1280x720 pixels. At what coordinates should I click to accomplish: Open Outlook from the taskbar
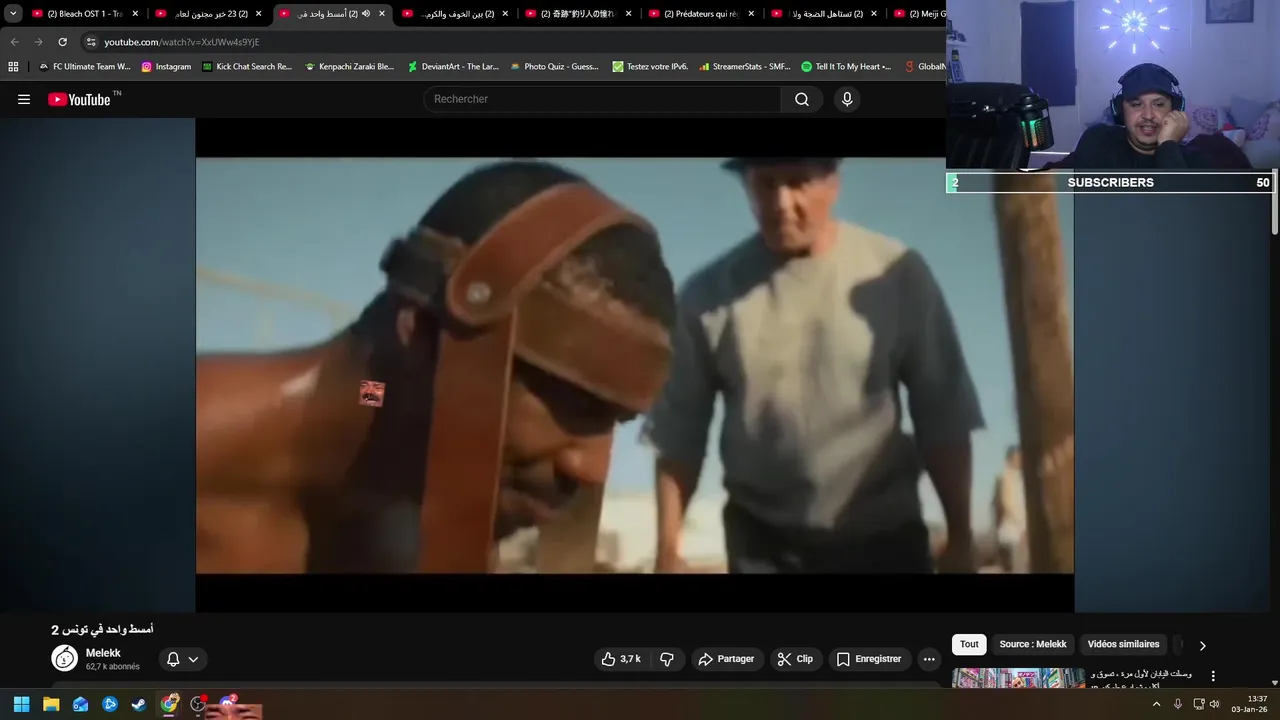80,704
